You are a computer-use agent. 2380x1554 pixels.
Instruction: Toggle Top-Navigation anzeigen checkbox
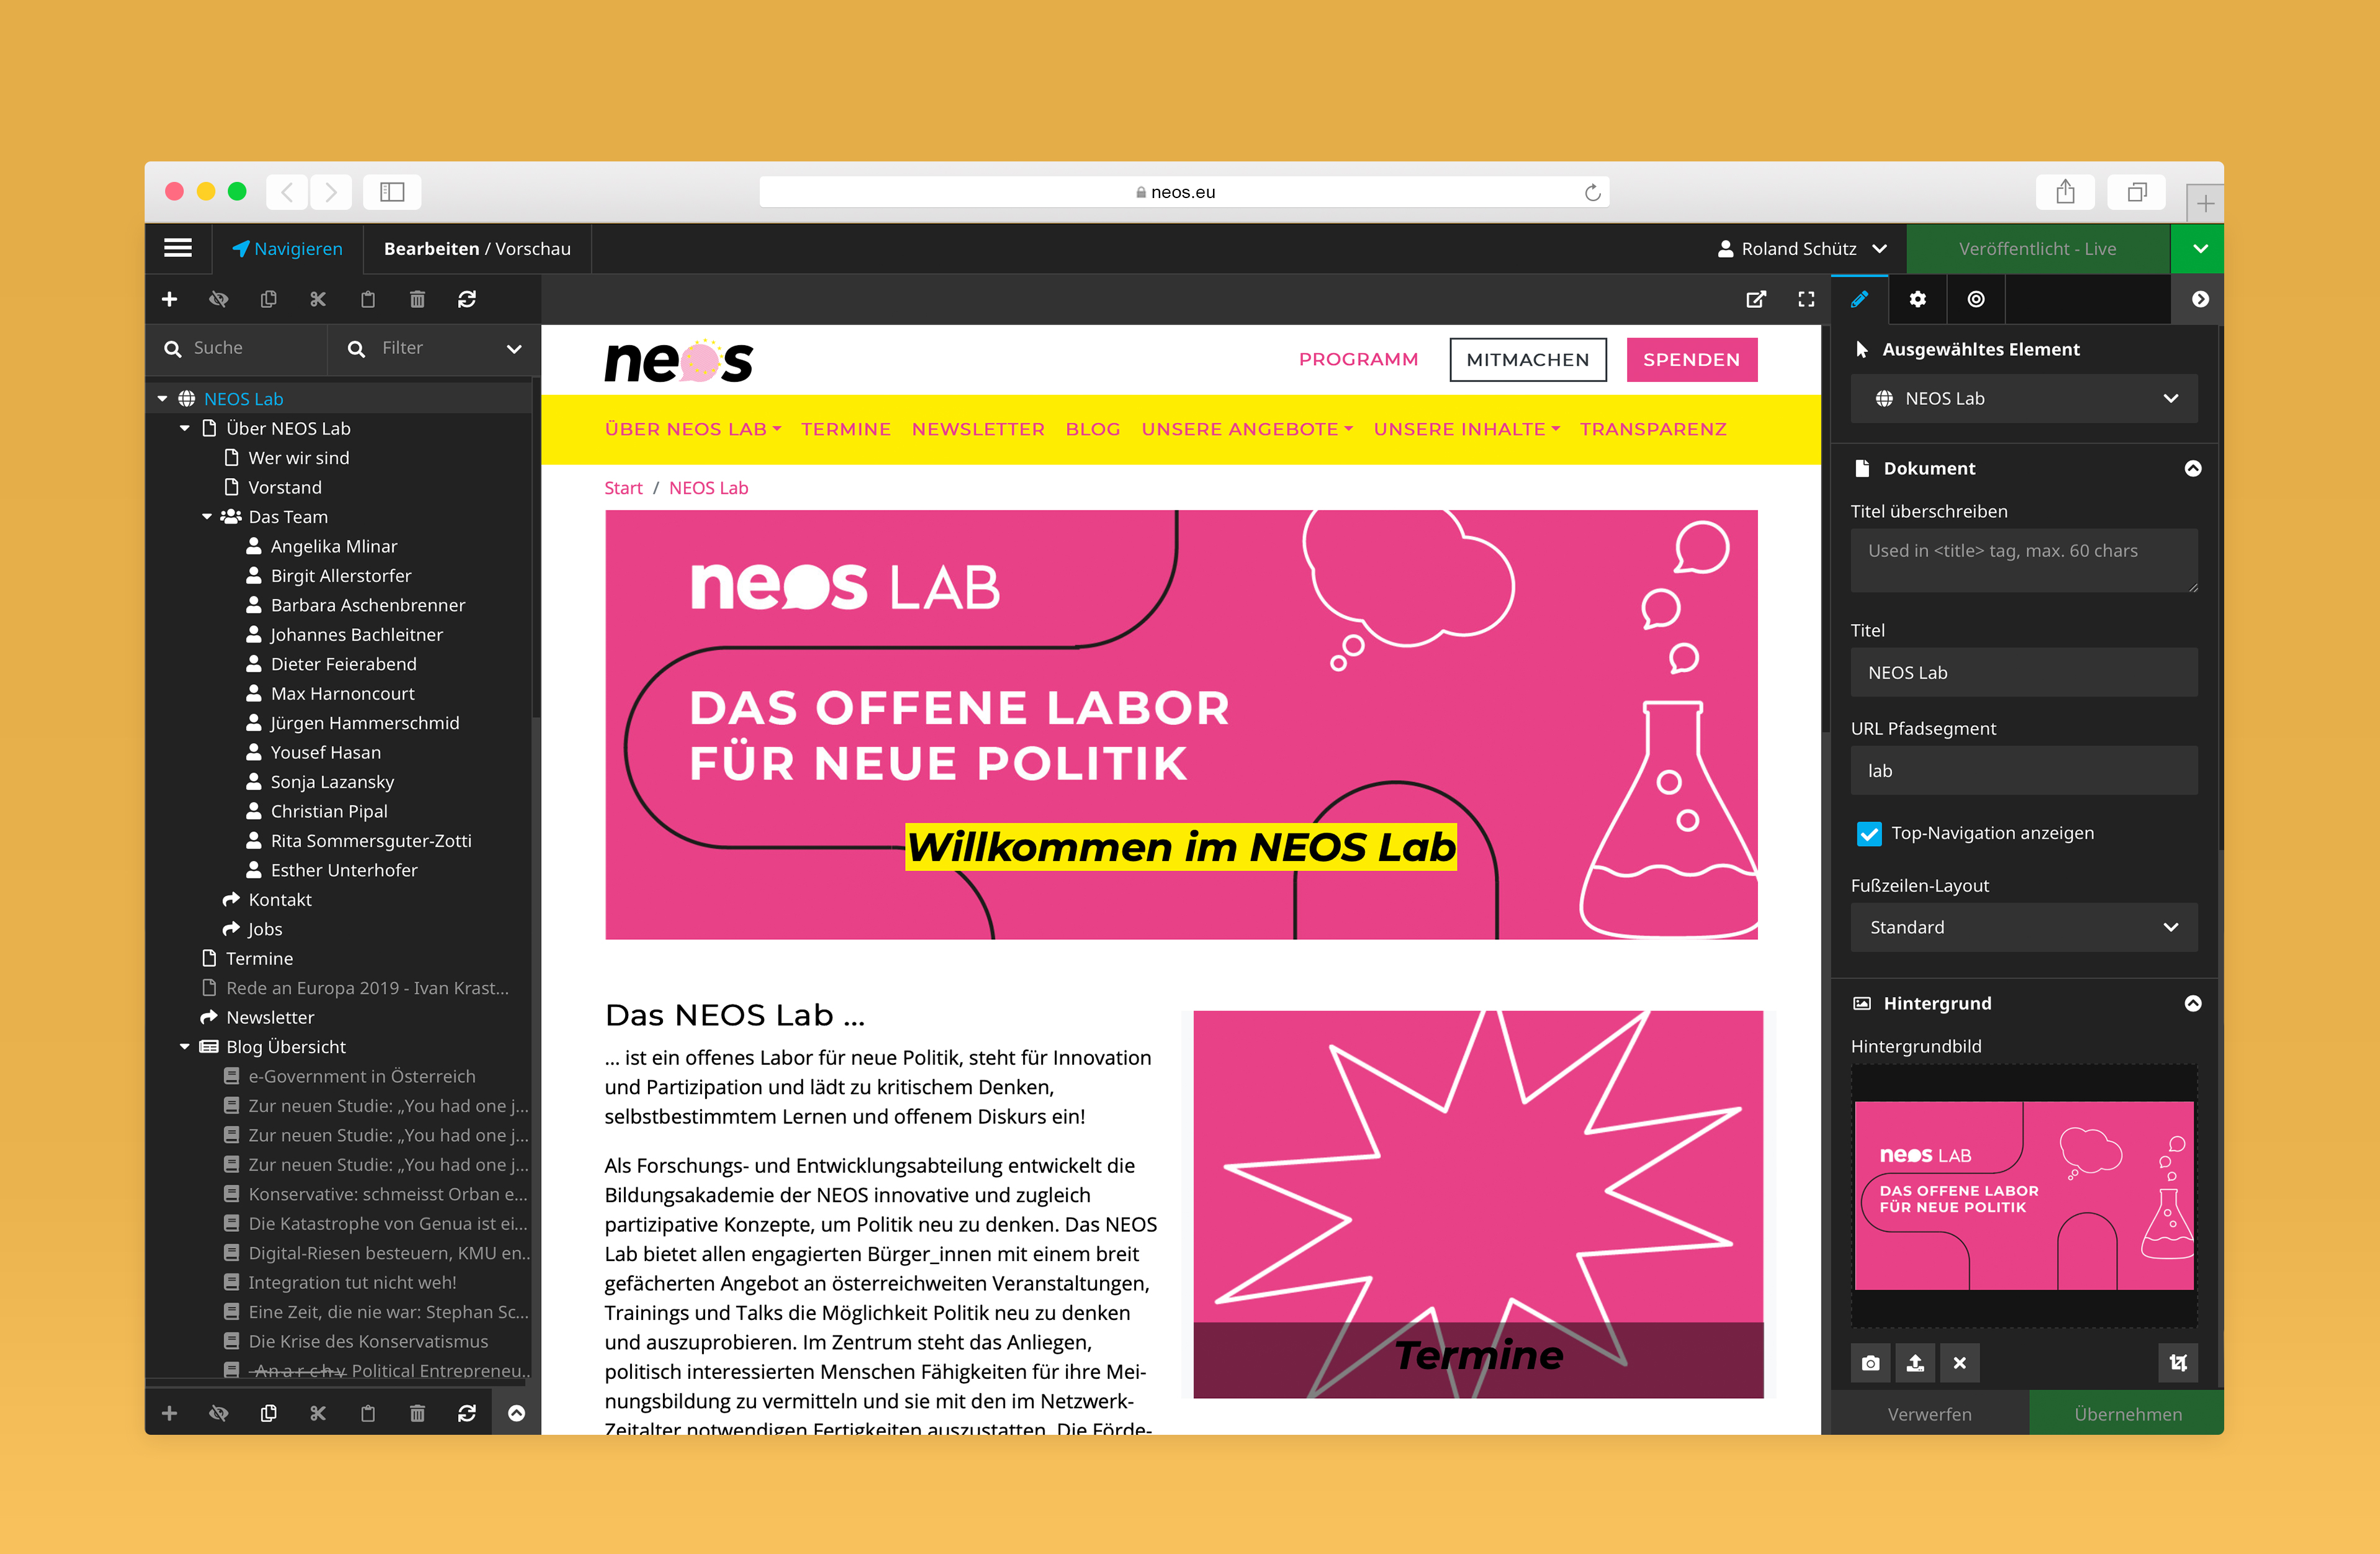1869,833
